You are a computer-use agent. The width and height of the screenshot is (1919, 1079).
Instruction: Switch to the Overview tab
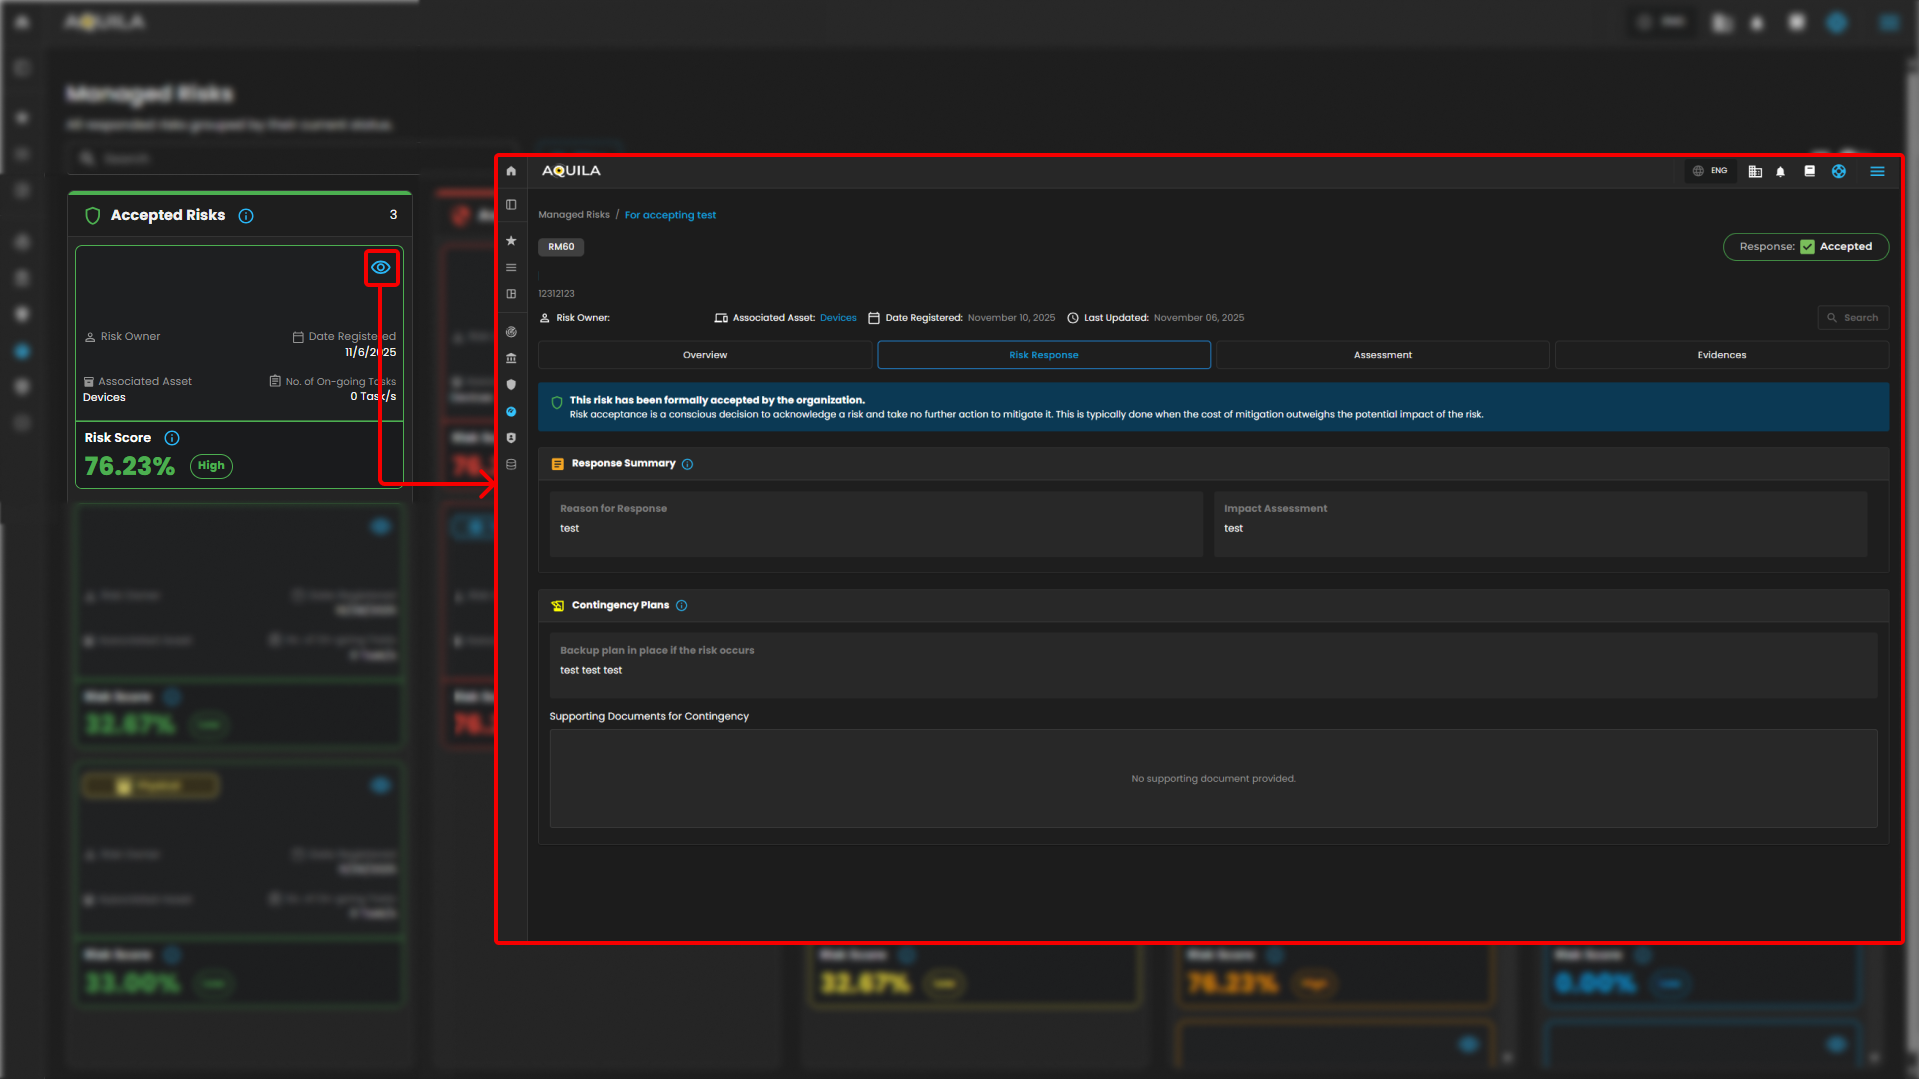coord(704,355)
